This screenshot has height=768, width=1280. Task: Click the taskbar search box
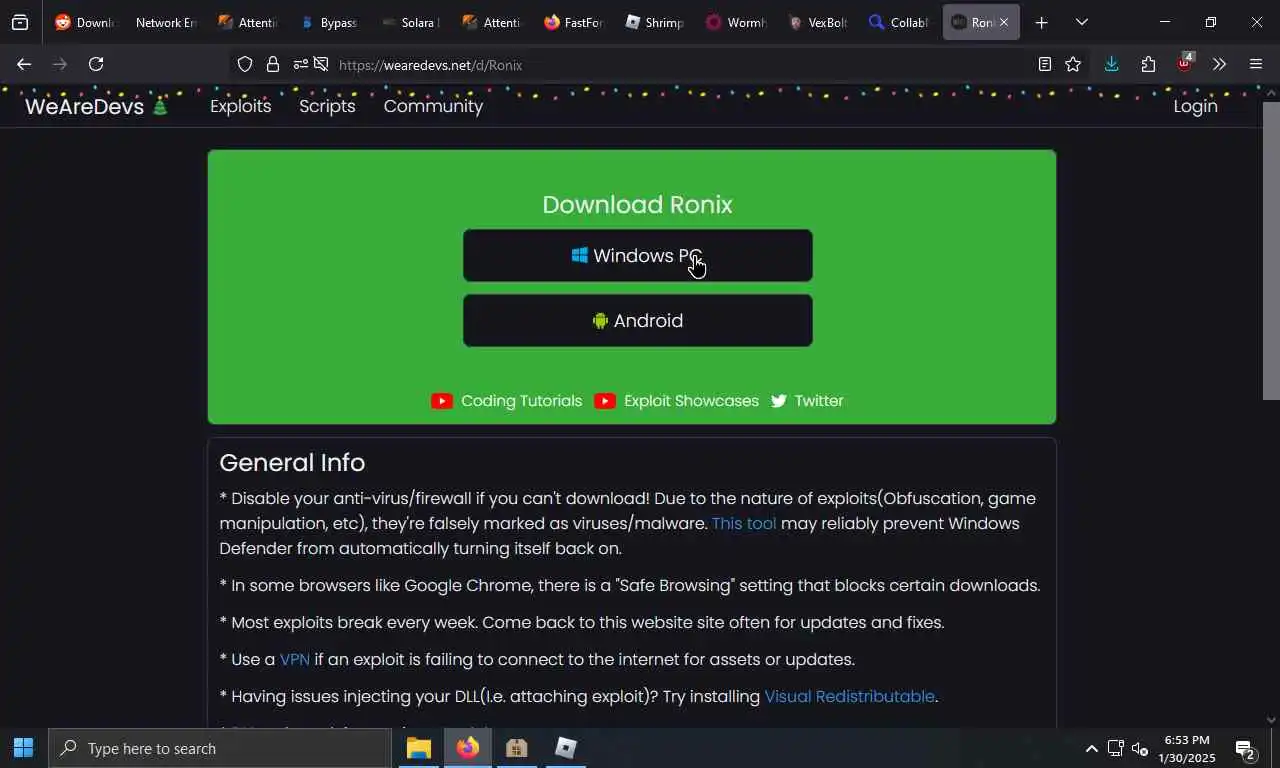point(220,748)
